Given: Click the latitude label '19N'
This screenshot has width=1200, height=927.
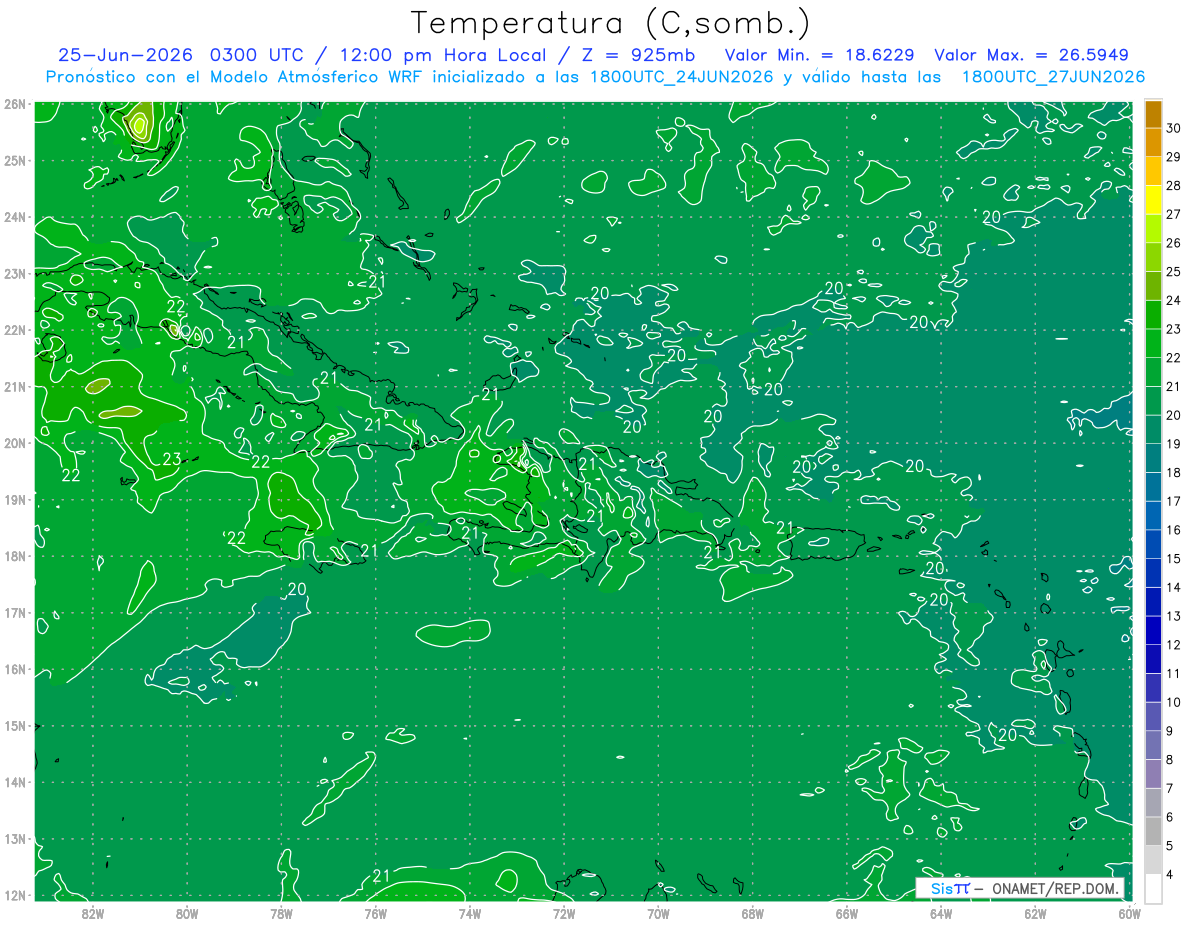Looking at the screenshot, I should (15, 499).
